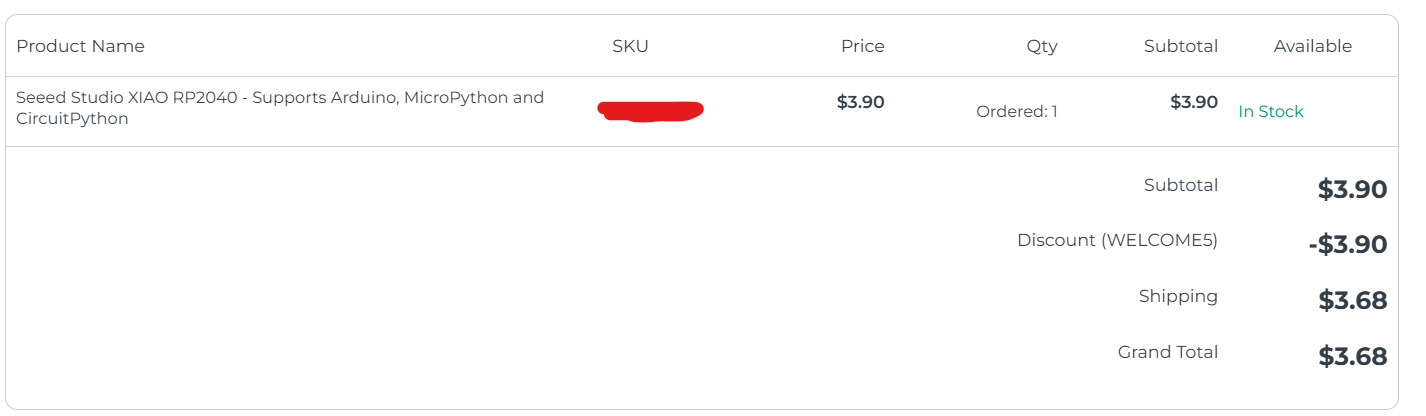Click the totals subtotal amount $3.90
This screenshot has width=1426, height=416.
pos(1351,189)
